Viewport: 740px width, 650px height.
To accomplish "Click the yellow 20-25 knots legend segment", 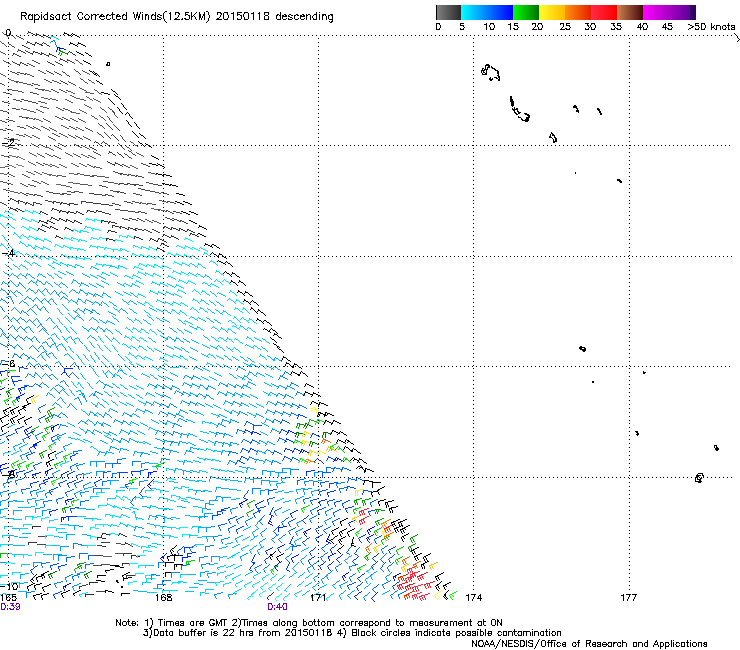I will (552, 12).
